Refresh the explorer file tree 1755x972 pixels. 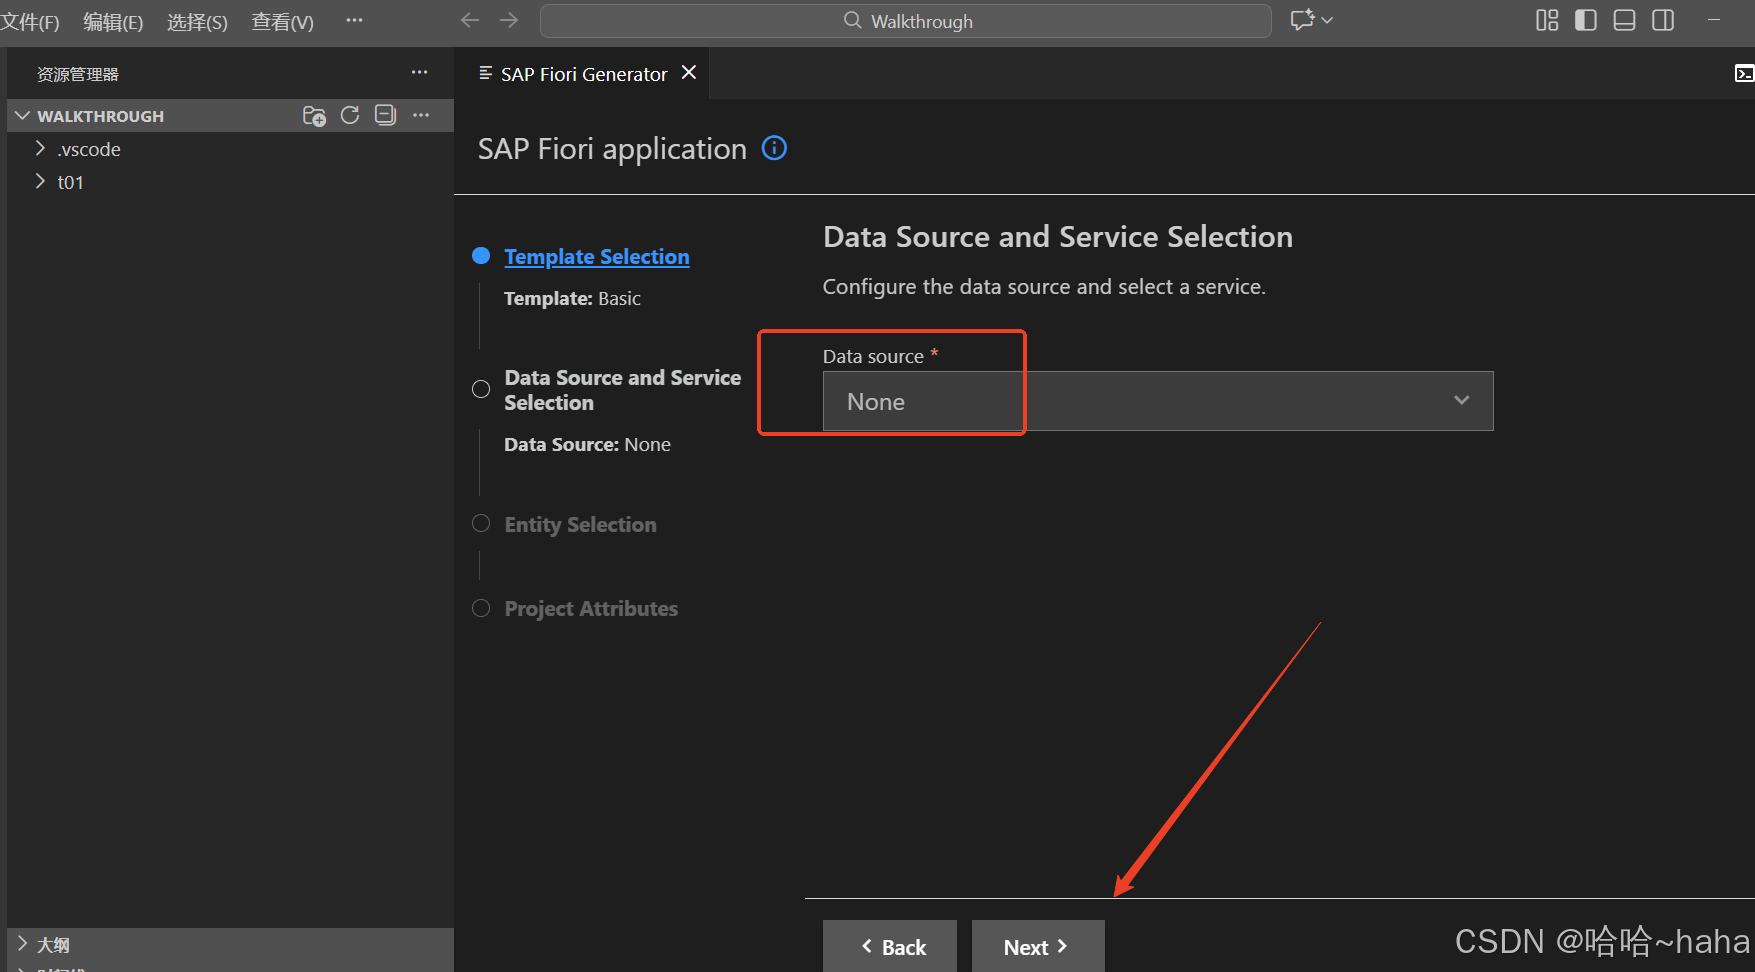(350, 115)
